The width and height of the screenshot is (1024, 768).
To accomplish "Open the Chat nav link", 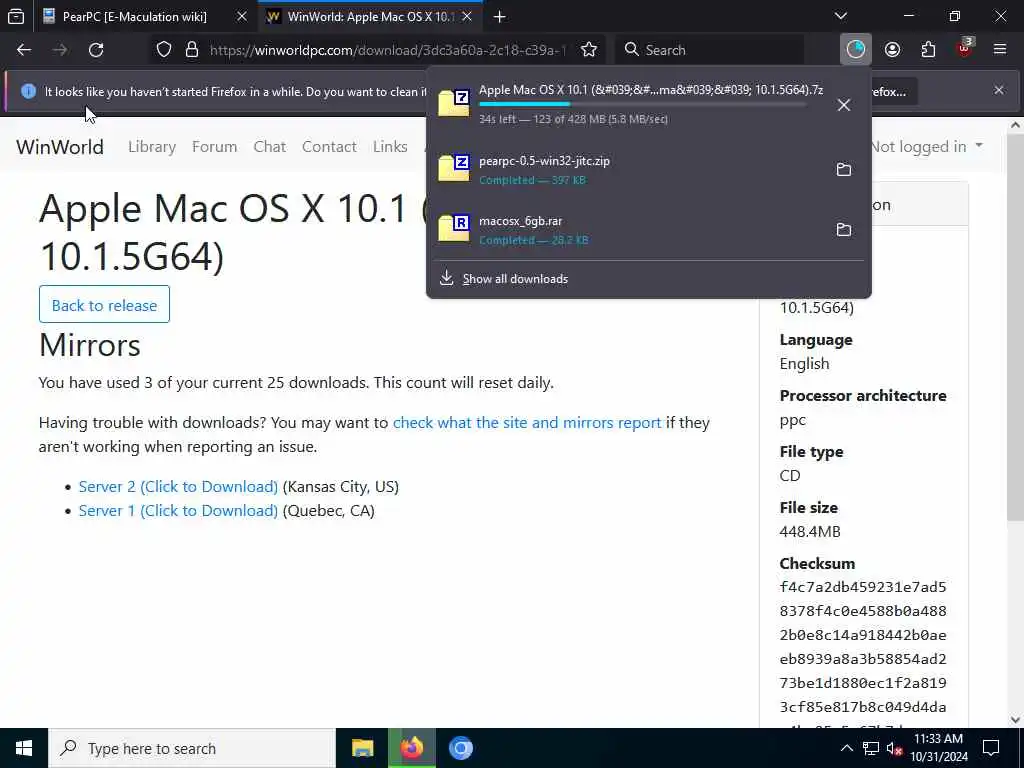I will point(270,146).
